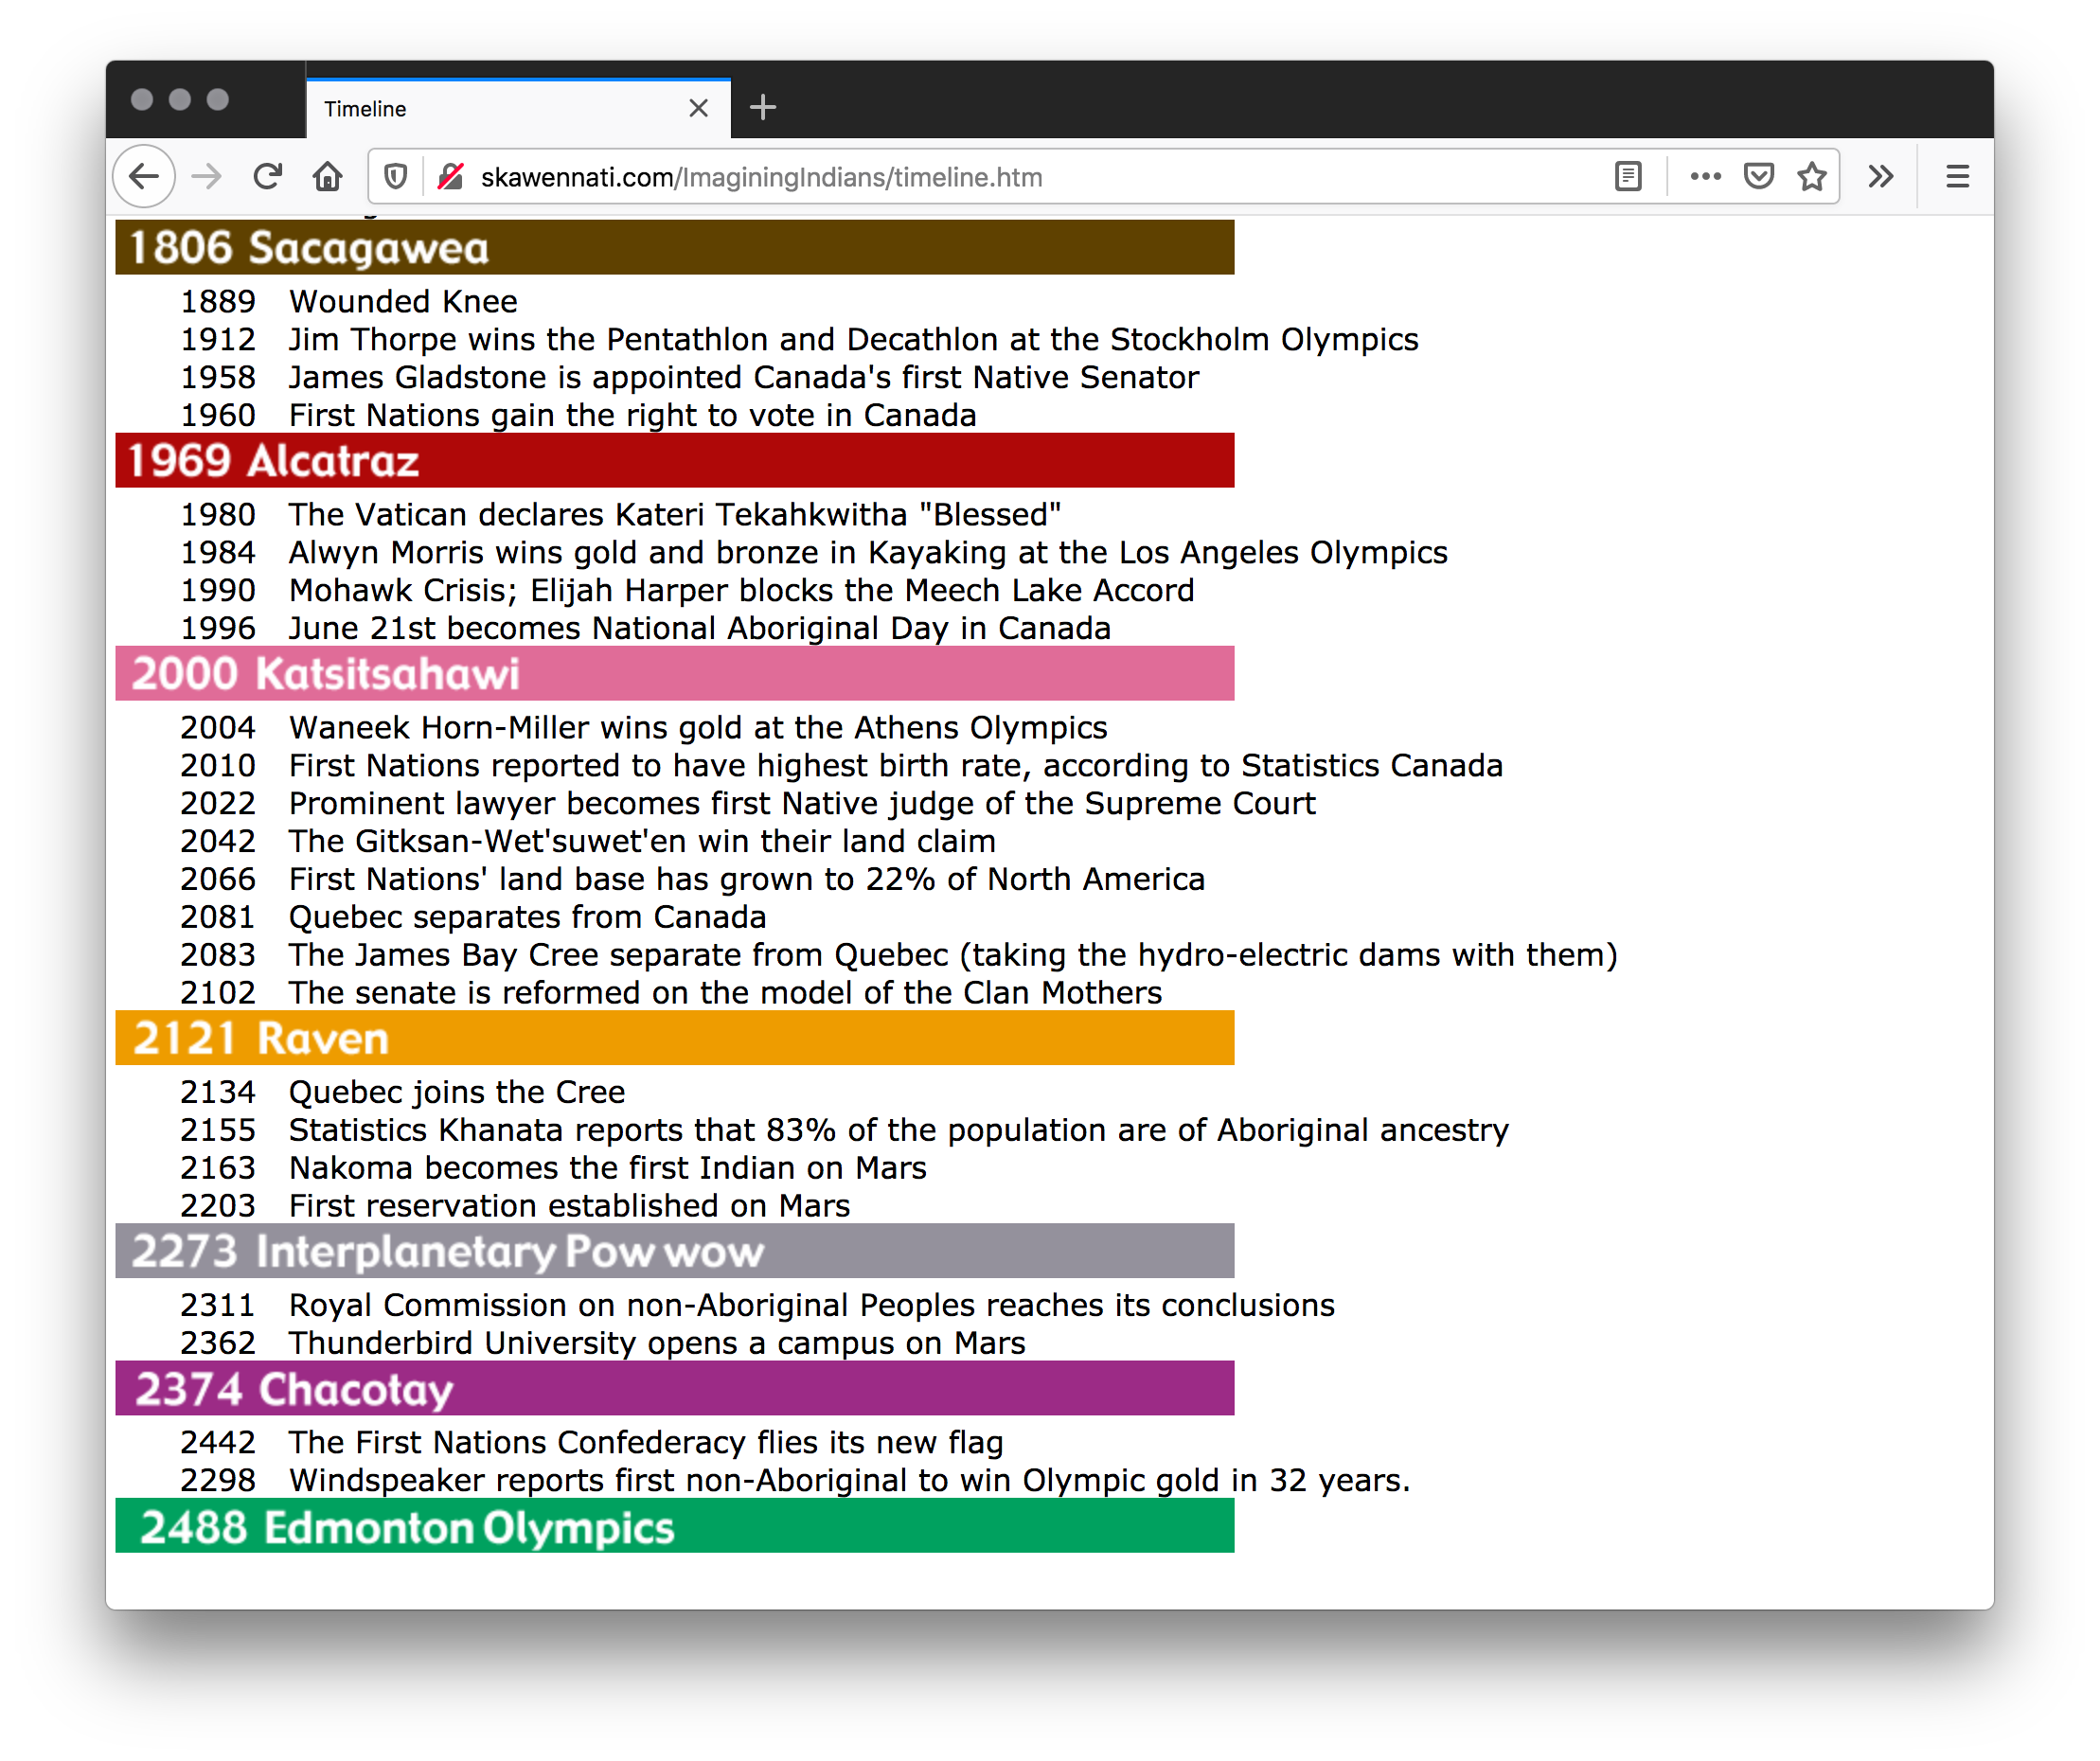Click the 1806 Sacagawea banner
The image size is (2100, 1761).
pyautogui.click(x=675, y=247)
